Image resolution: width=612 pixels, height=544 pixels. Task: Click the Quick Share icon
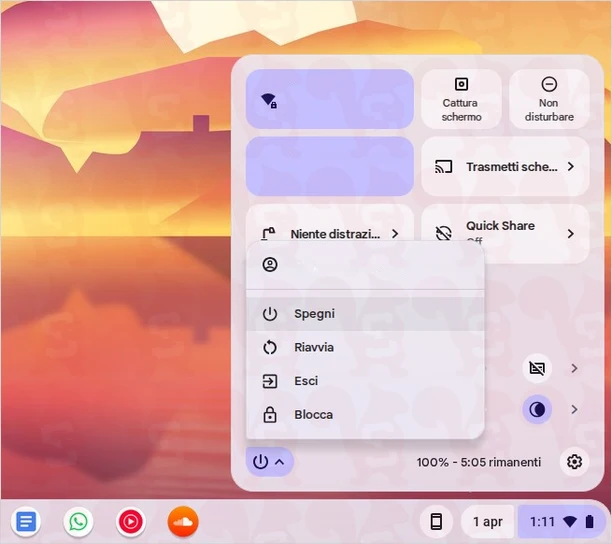(x=443, y=233)
